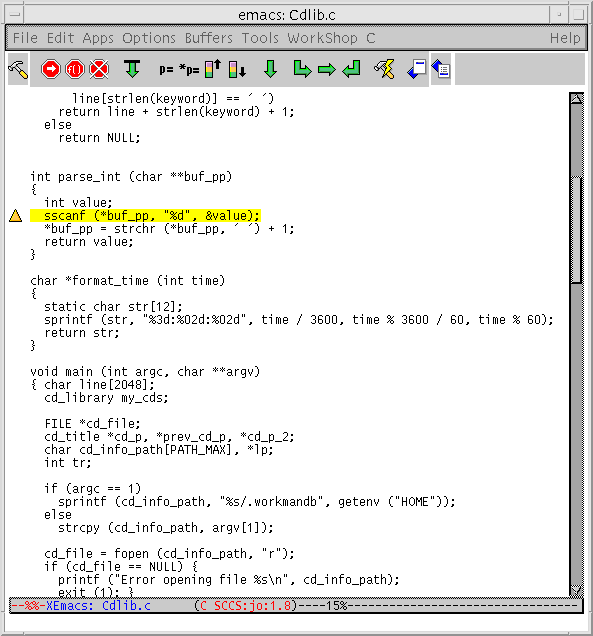The image size is (593, 636).
Task: Step out with green return arrow icon
Action: (351, 69)
